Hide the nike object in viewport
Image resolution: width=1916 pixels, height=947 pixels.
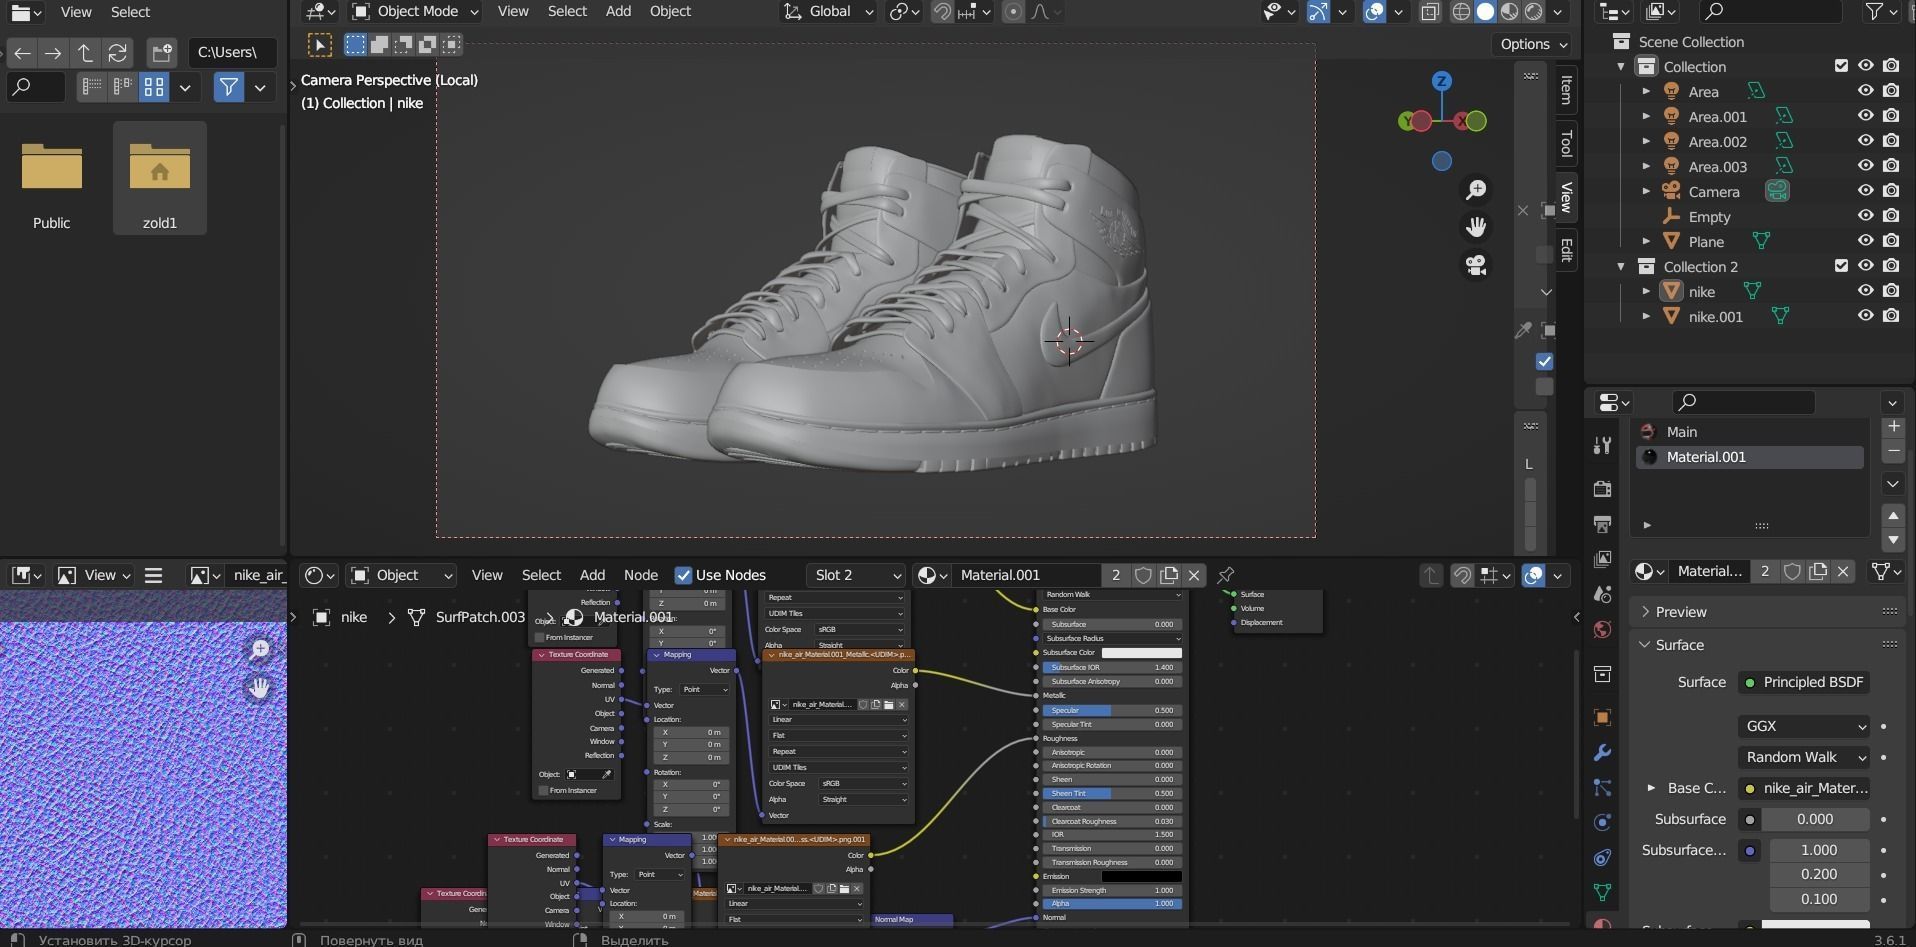point(1865,290)
